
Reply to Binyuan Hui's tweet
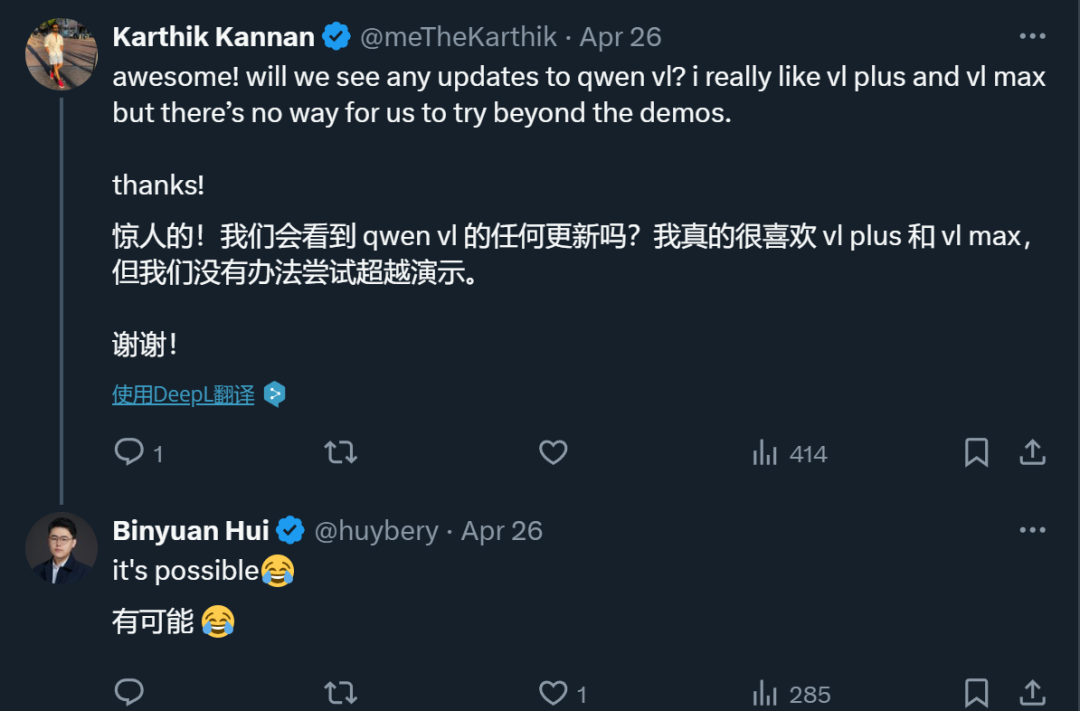tap(129, 692)
